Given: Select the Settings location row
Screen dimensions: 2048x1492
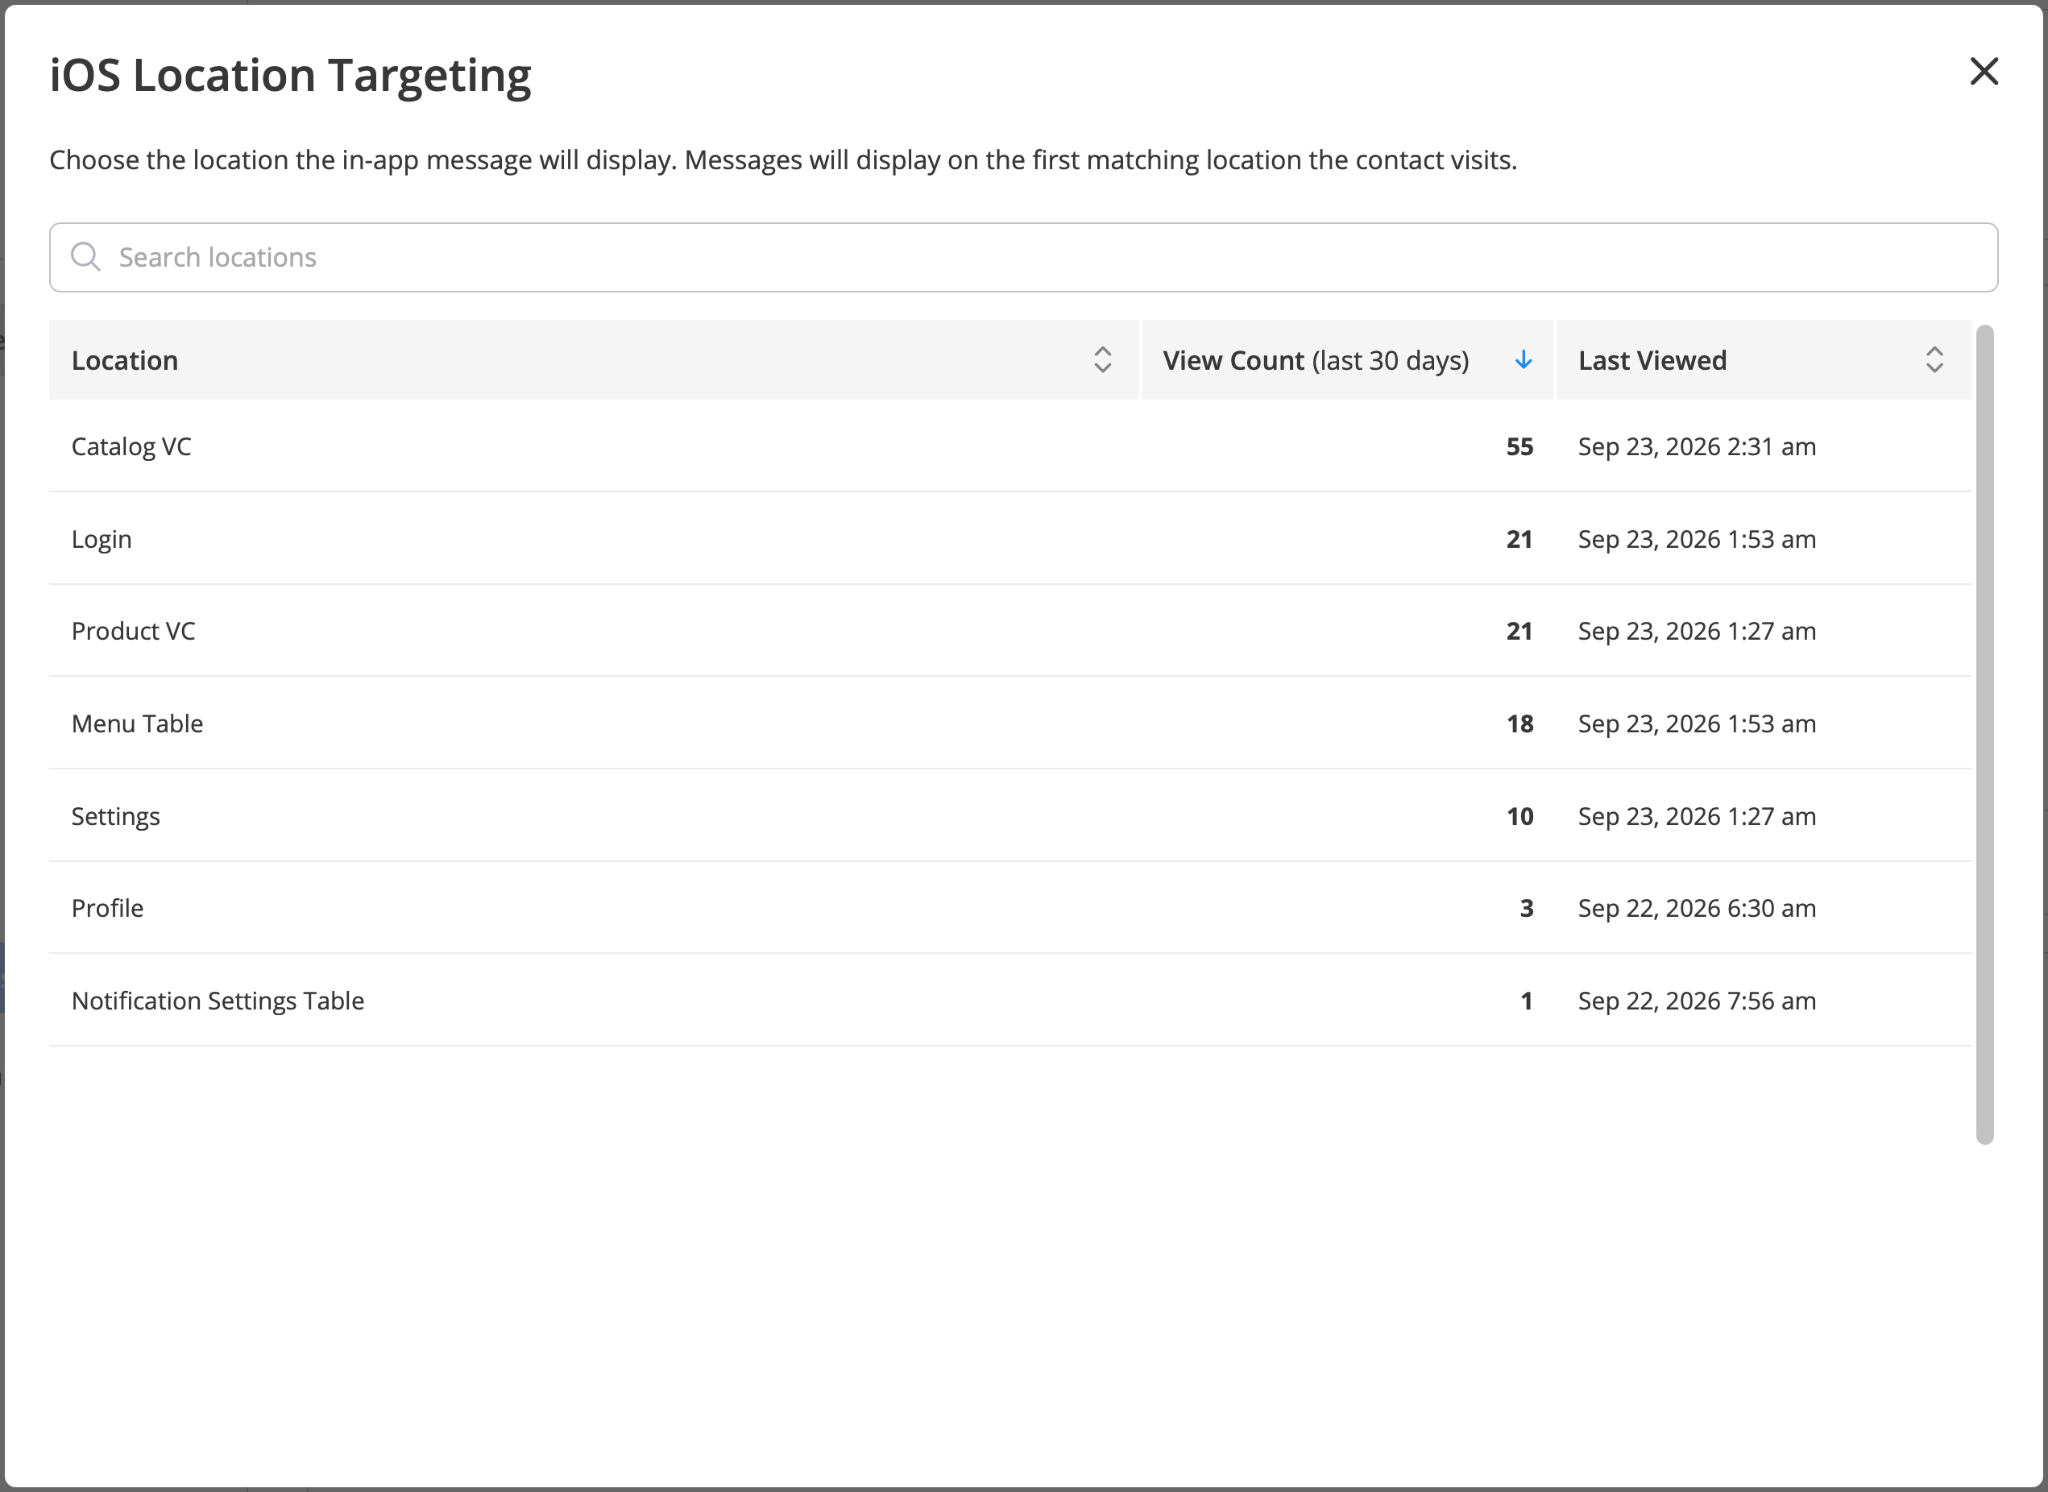Looking at the screenshot, I should (x=1010, y=816).
